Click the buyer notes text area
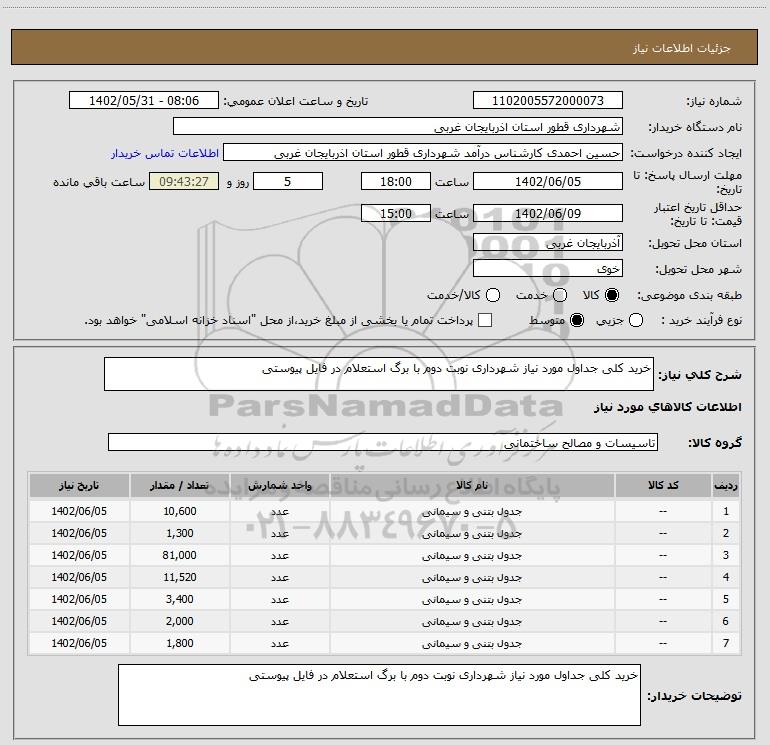This screenshot has width=770, height=745. click(x=379, y=695)
